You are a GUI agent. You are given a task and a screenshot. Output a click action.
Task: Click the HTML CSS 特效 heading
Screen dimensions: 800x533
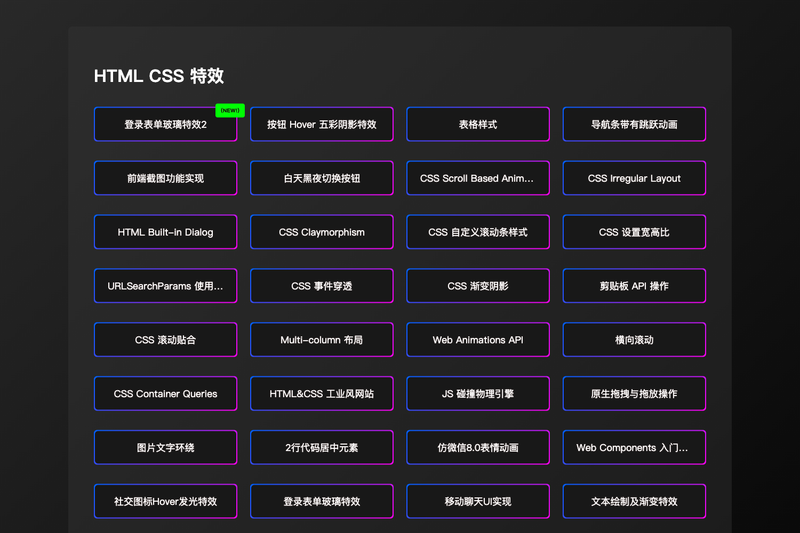[x=159, y=76]
